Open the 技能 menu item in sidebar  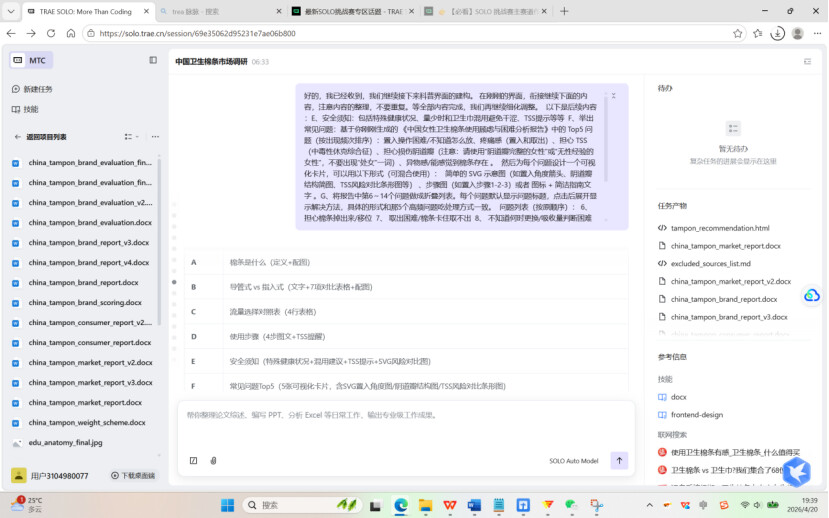[31, 109]
